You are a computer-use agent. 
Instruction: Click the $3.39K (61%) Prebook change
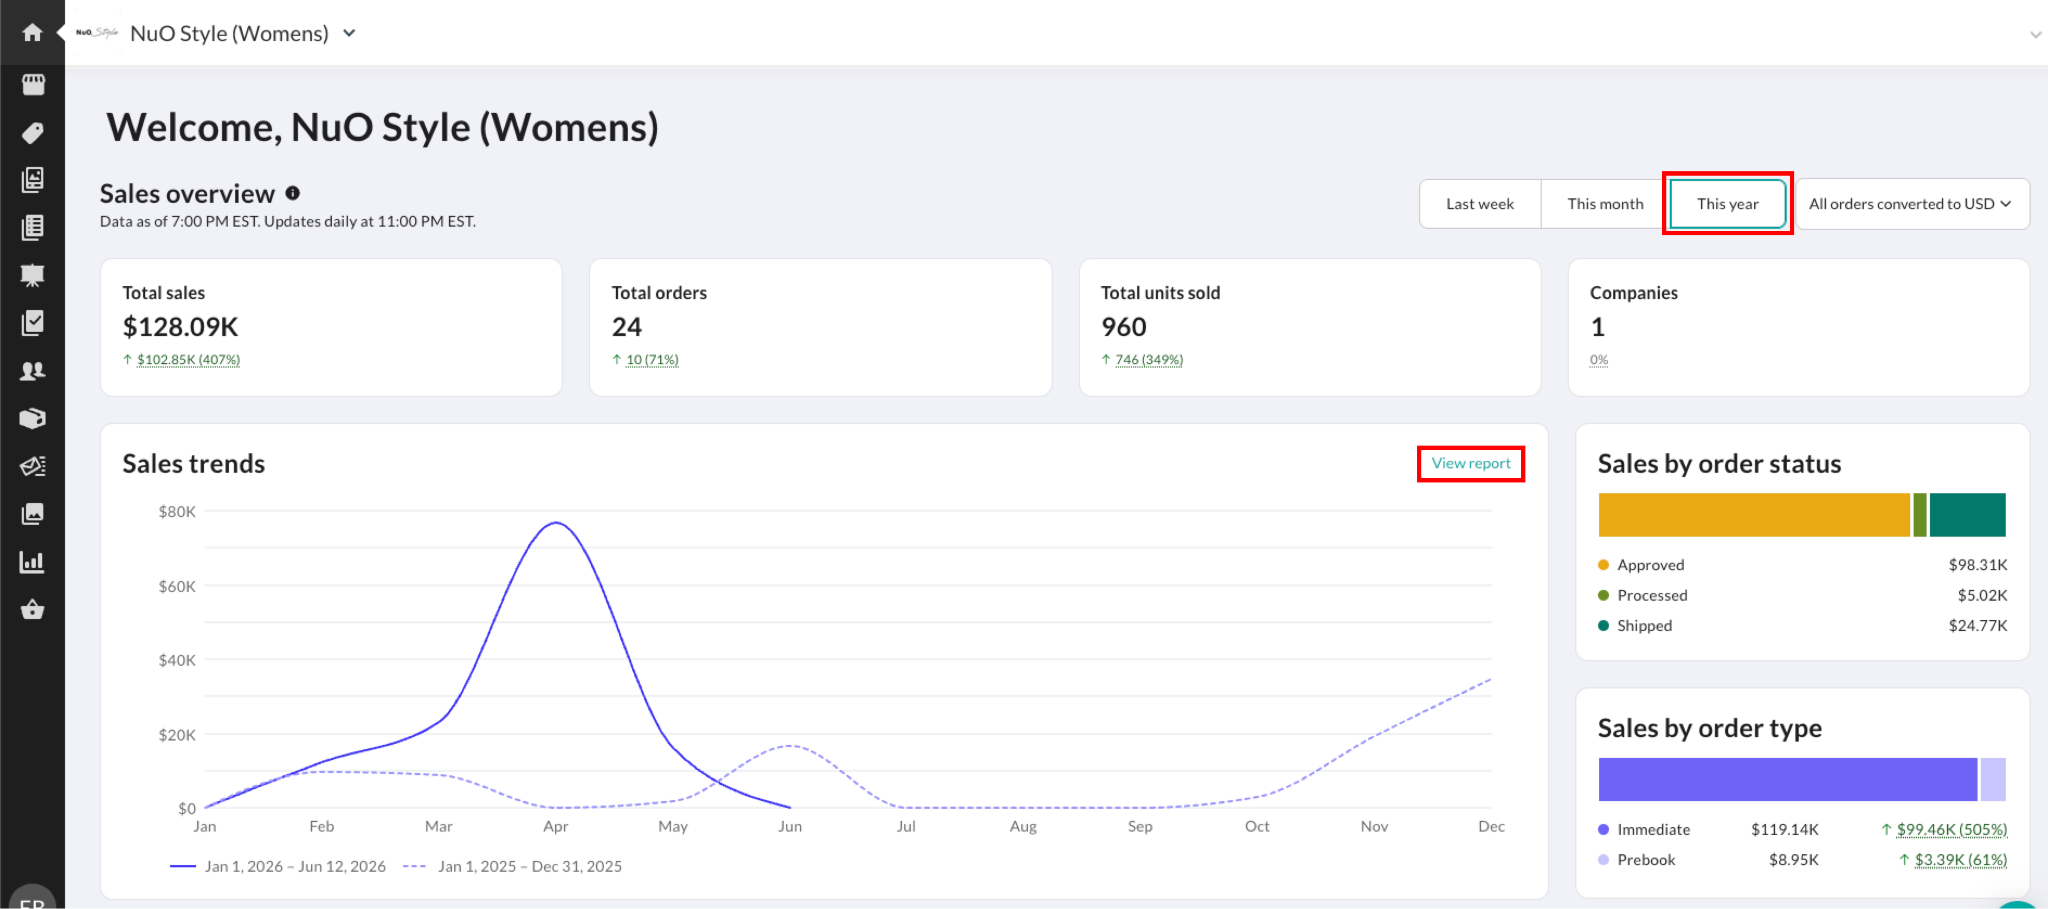point(1961,859)
